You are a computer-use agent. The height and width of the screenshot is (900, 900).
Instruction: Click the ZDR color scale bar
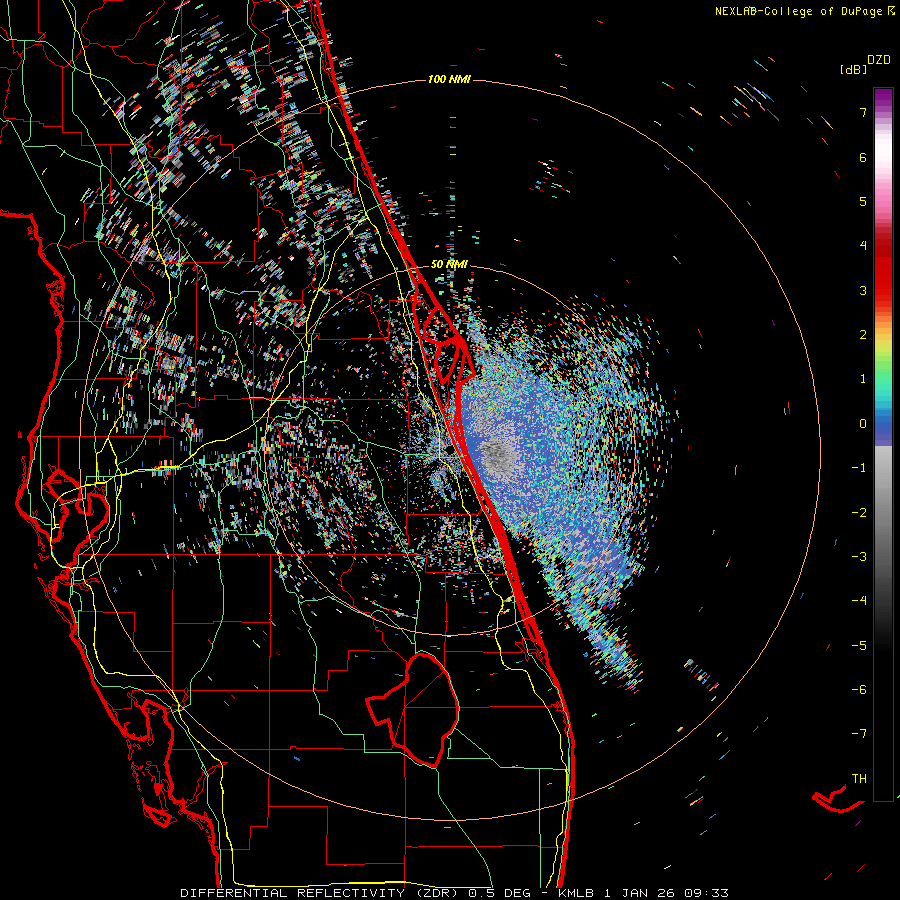(883, 444)
